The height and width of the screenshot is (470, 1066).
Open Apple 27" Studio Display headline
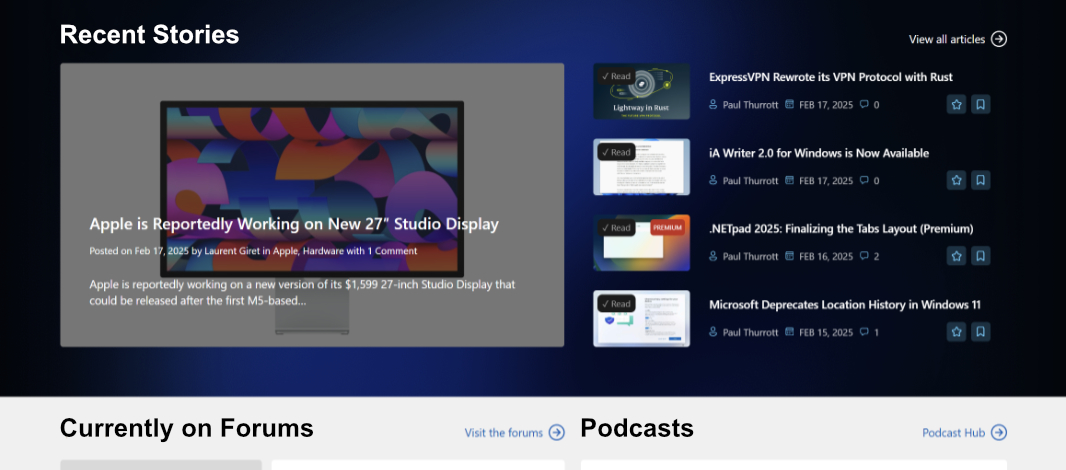coord(294,224)
